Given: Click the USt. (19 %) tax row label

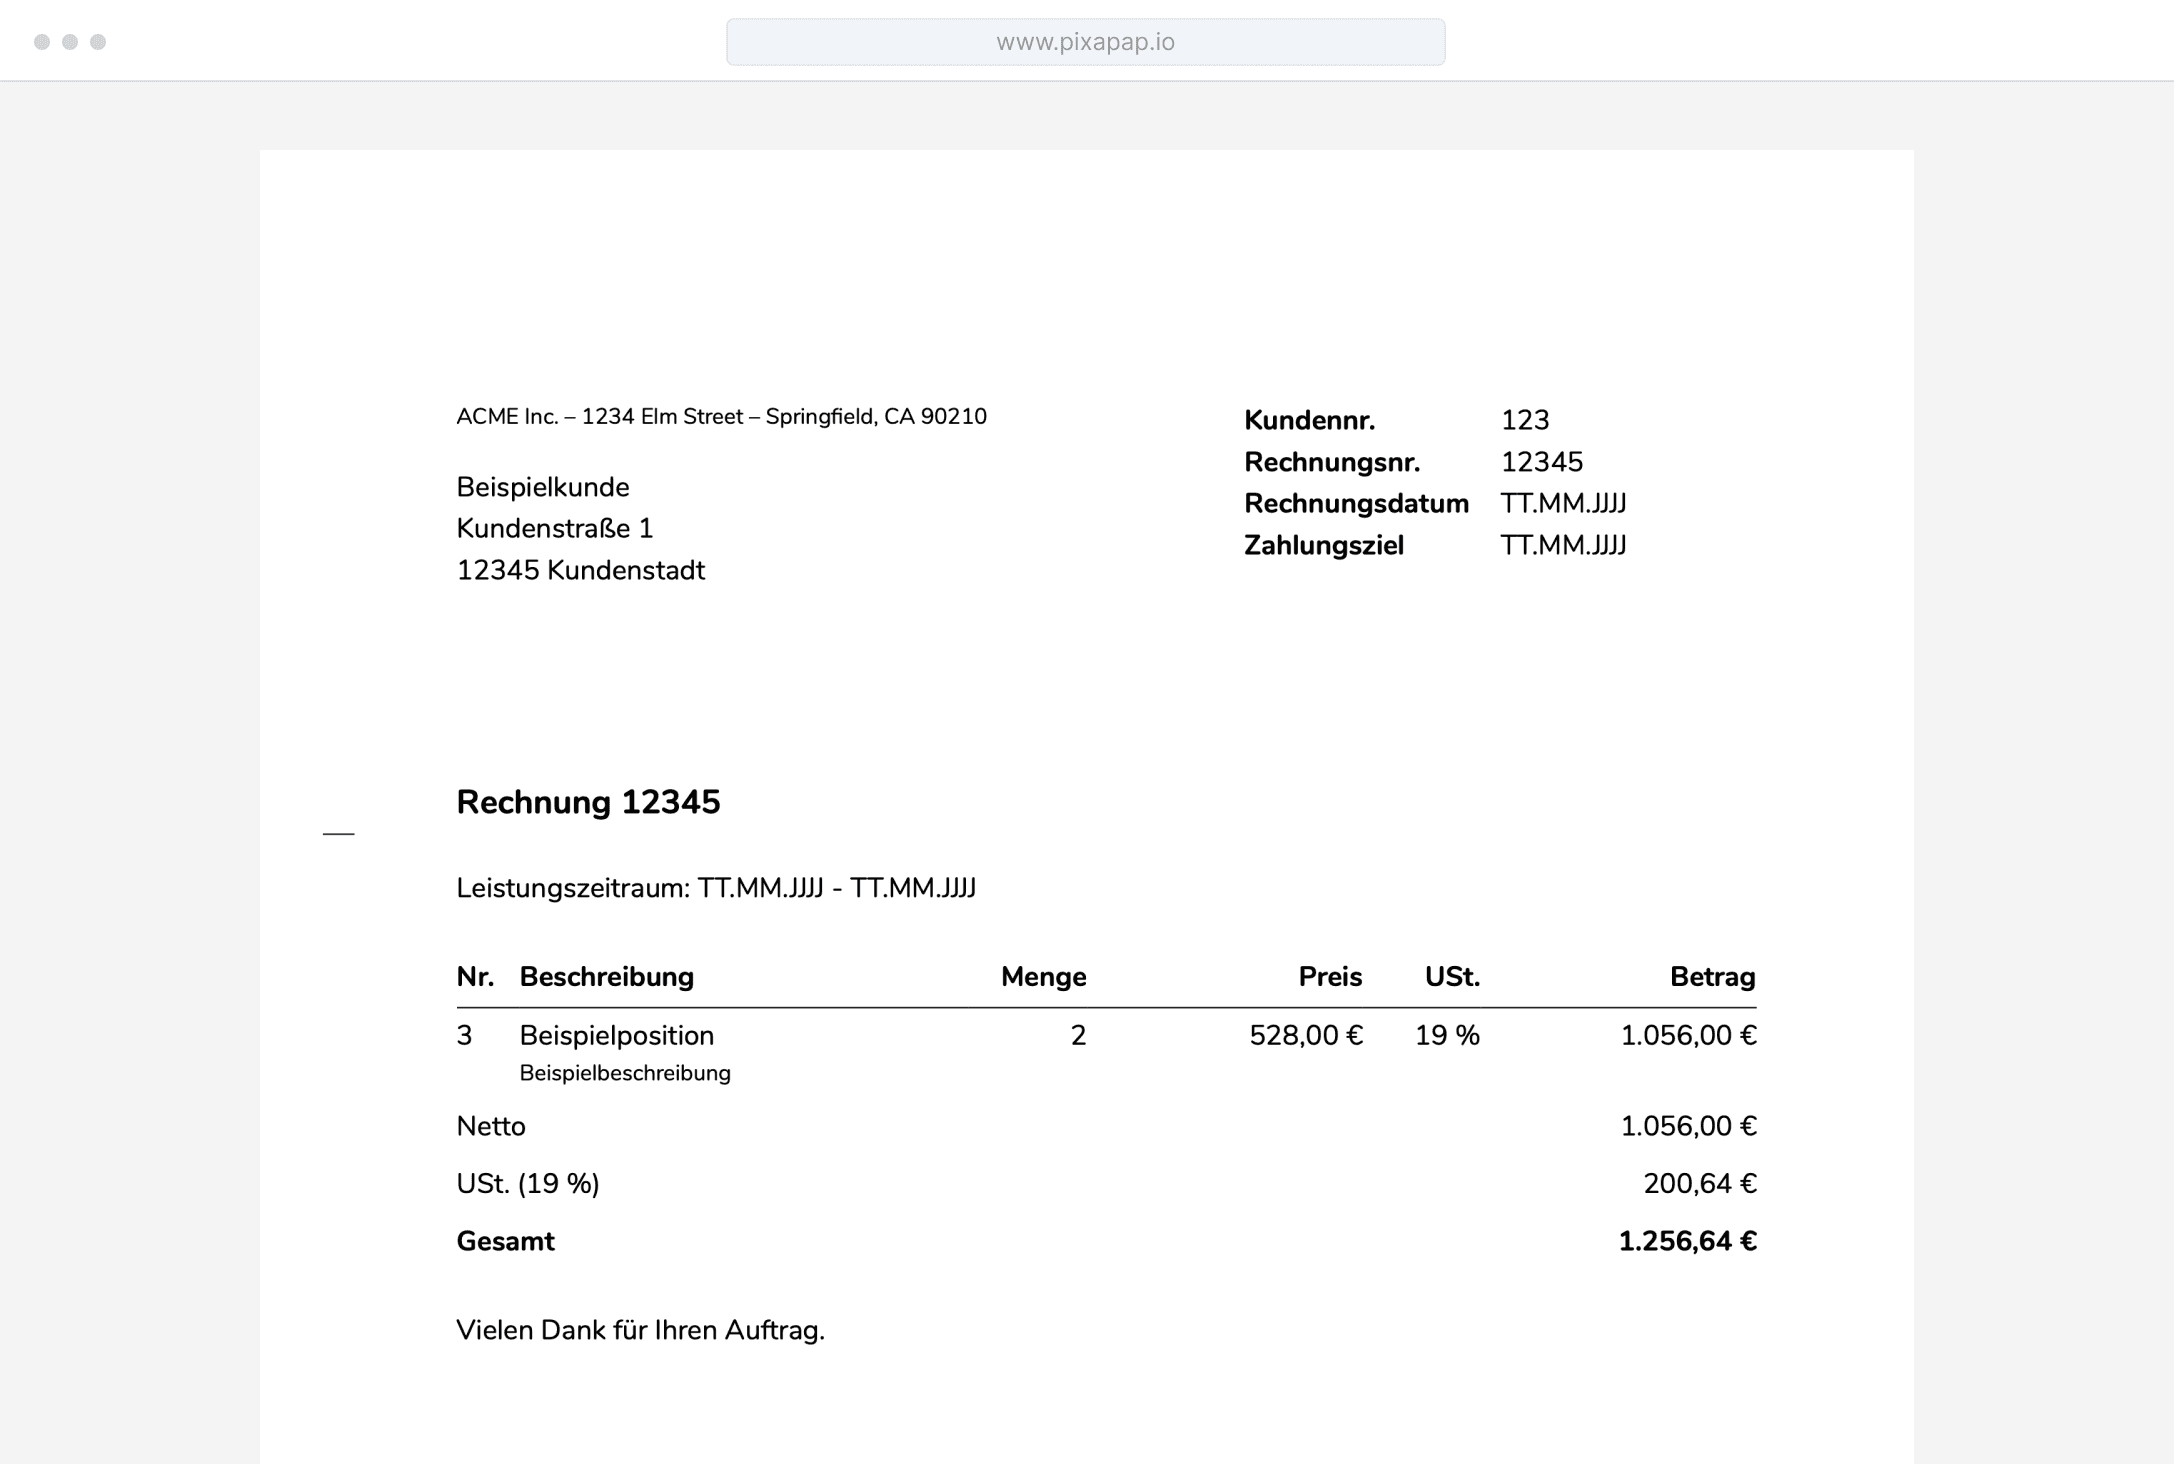Looking at the screenshot, I should pyautogui.click(x=528, y=1184).
